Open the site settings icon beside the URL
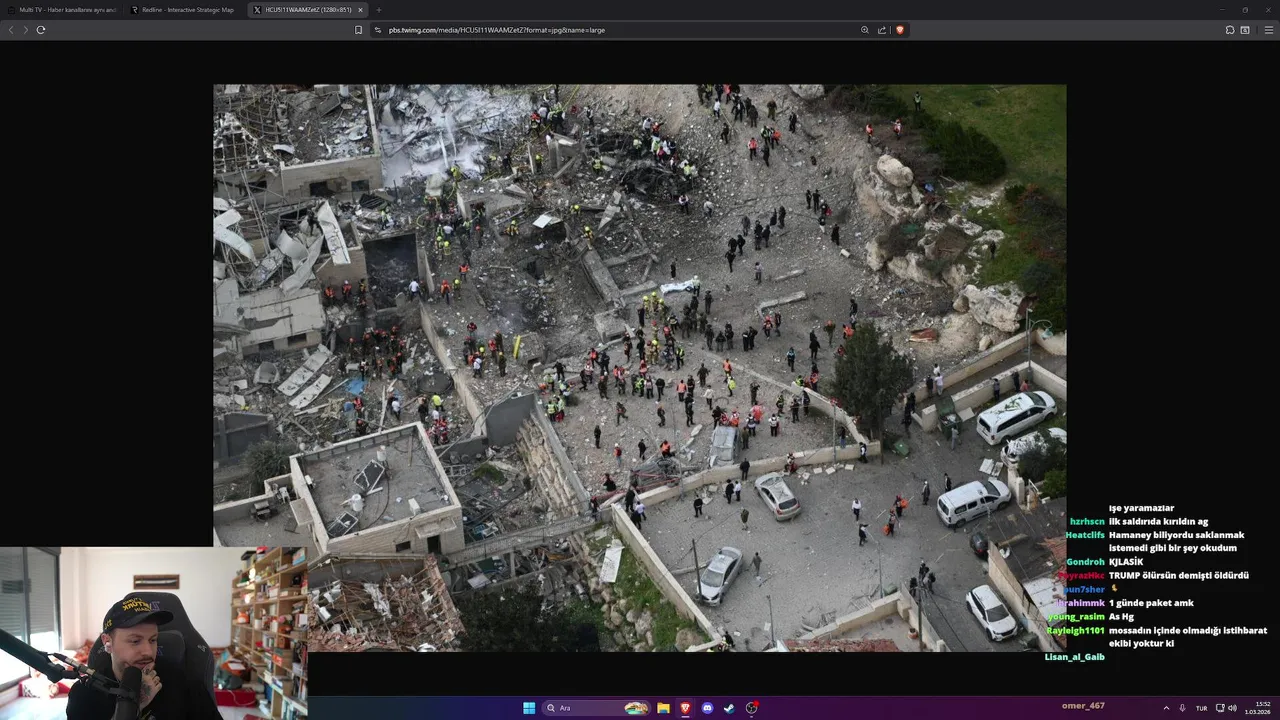1280x720 pixels. coord(378,30)
